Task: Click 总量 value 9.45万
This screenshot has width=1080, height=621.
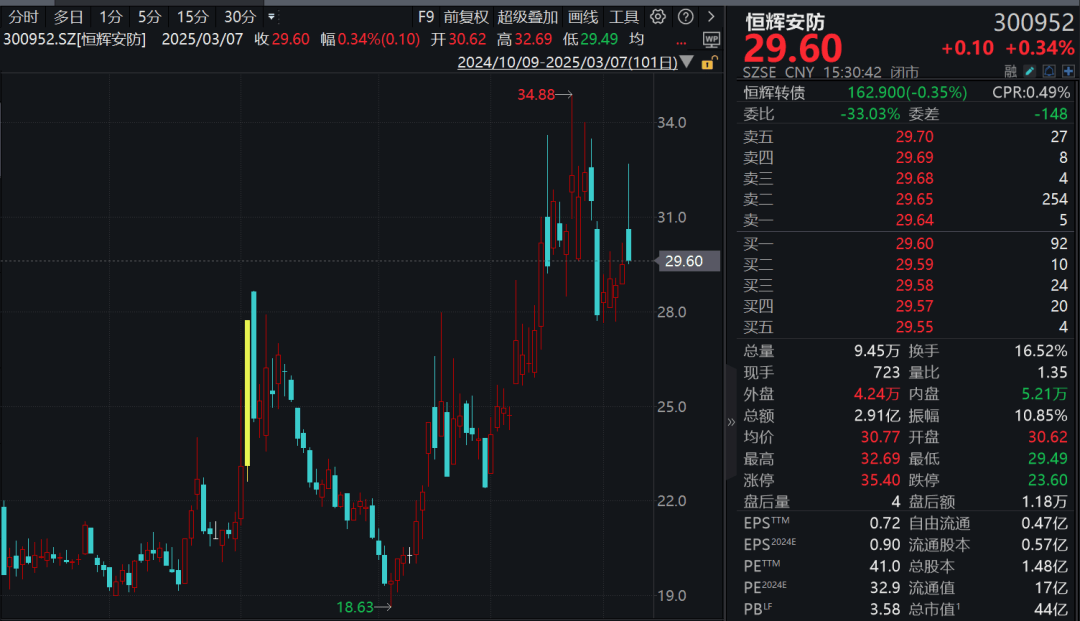Action: coord(877,350)
